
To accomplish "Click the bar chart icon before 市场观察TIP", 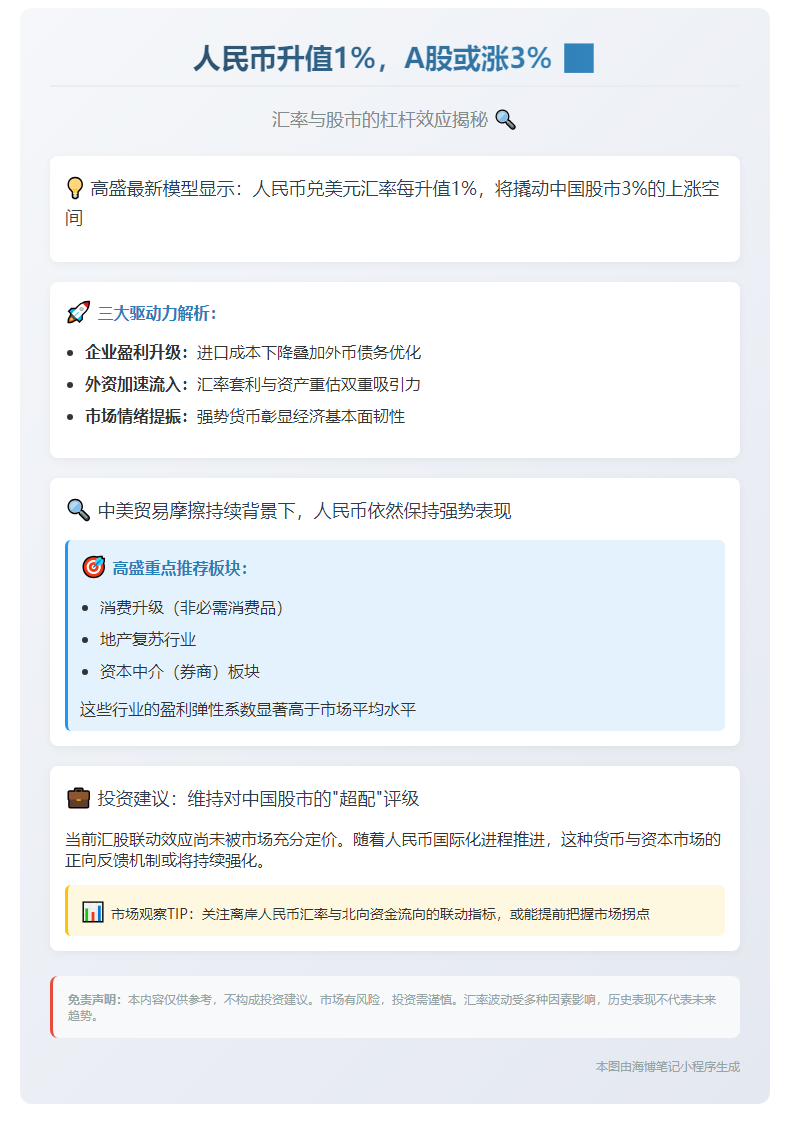I will [x=93, y=912].
